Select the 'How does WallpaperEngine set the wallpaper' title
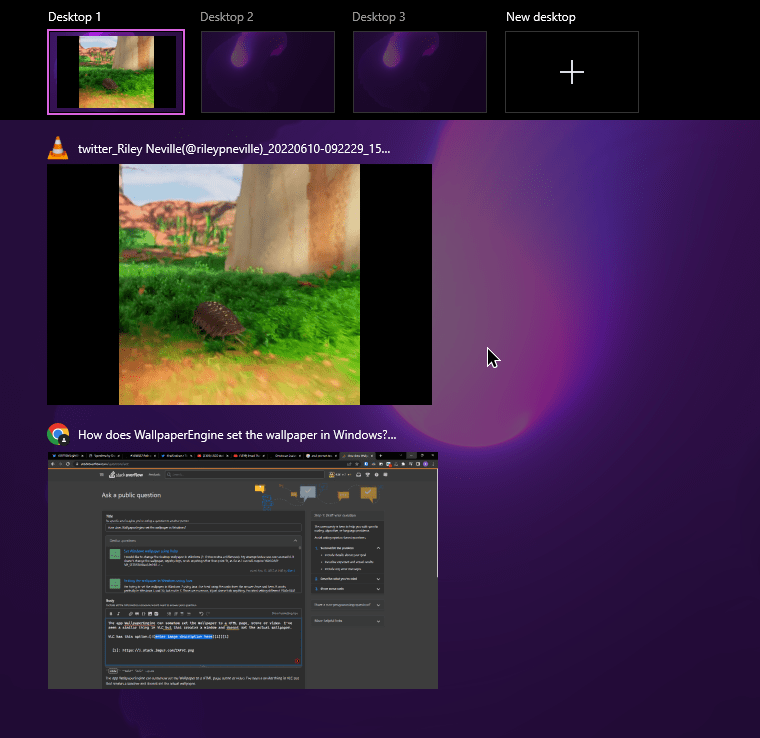The height and width of the screenshot is (738, 760). coord(237,435)
